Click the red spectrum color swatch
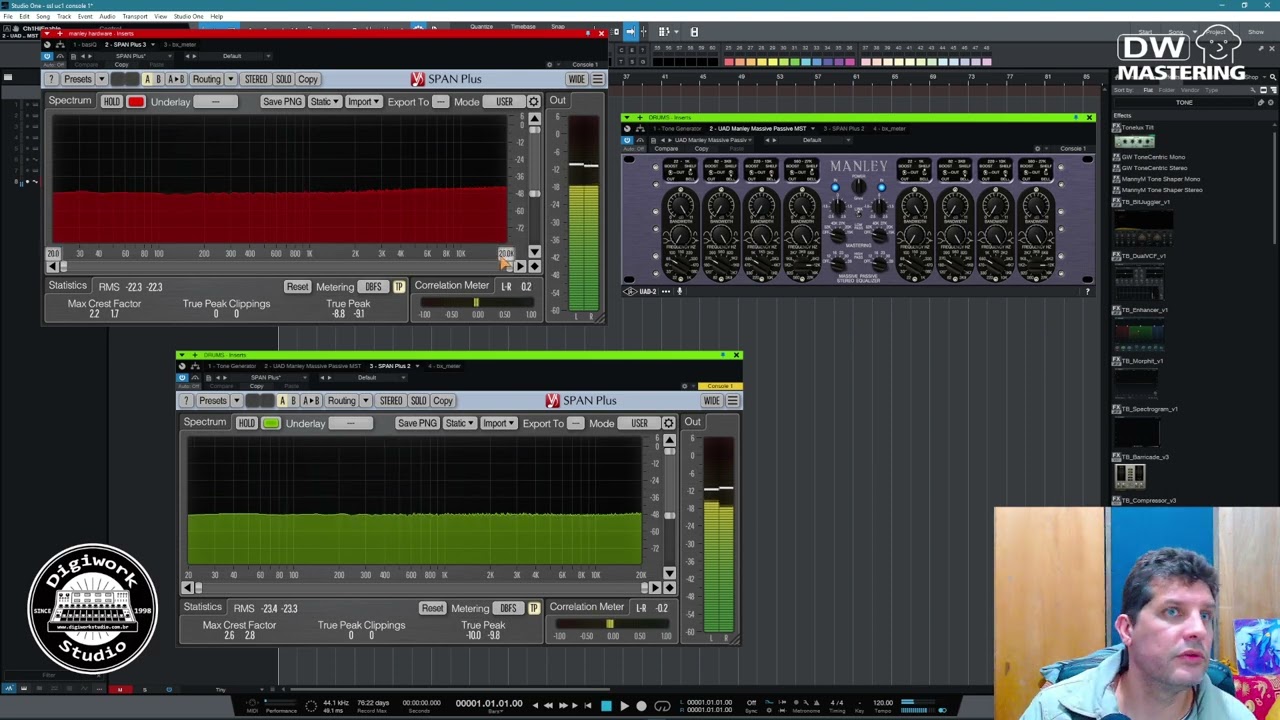Screen dimensions: 1280x720 click(136, 102)
